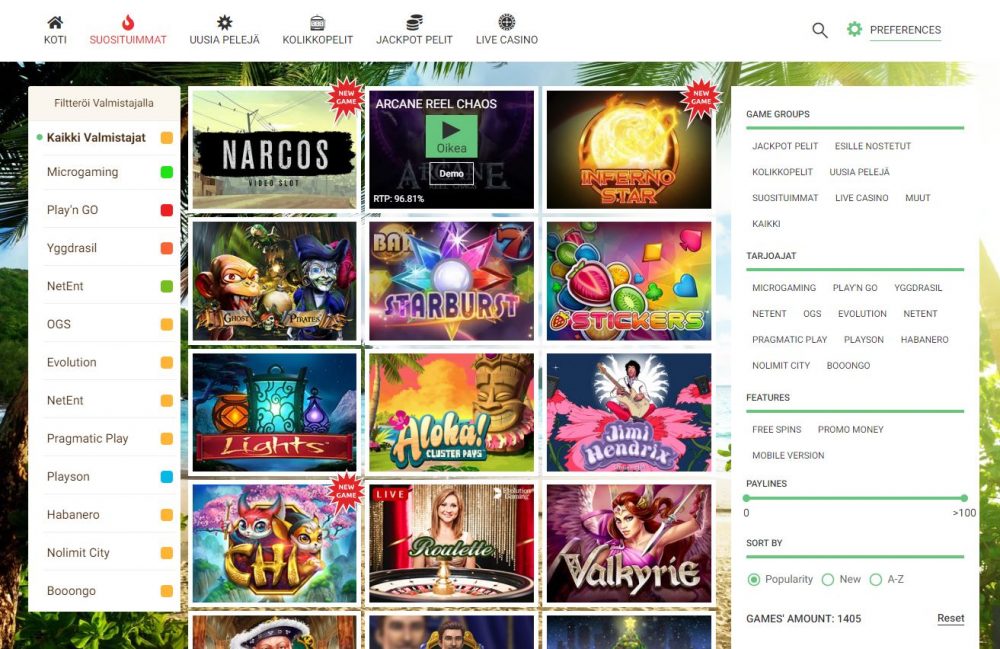Open the Narcos video slot game
Screen dimensions: 1000x649
[x=275, y=149]
